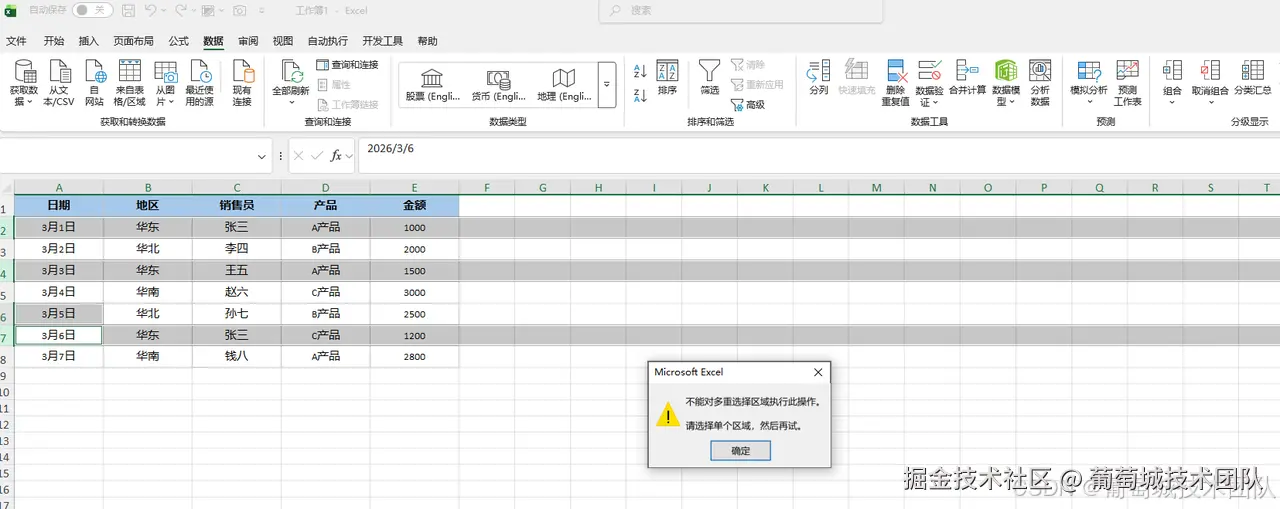
Task: Switch to the 页面布局 tab
Action: tap(134, 41)
